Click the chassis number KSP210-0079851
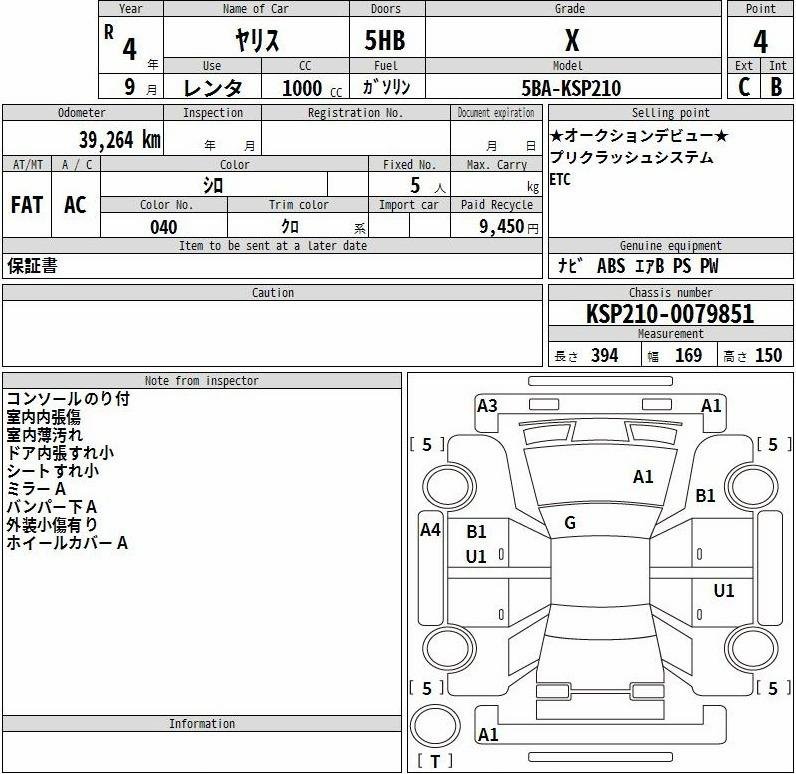This screenshot has height=774, width=796. pos(670,314)
